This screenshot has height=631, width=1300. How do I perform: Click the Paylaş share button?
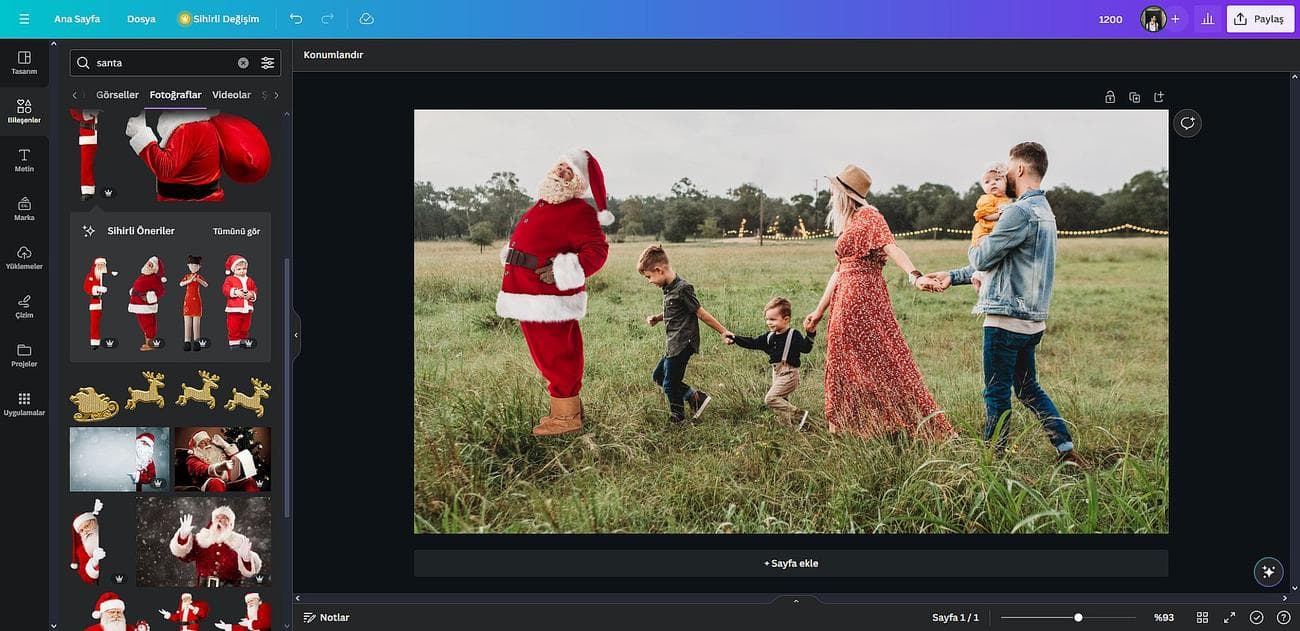click(1259, 19)
